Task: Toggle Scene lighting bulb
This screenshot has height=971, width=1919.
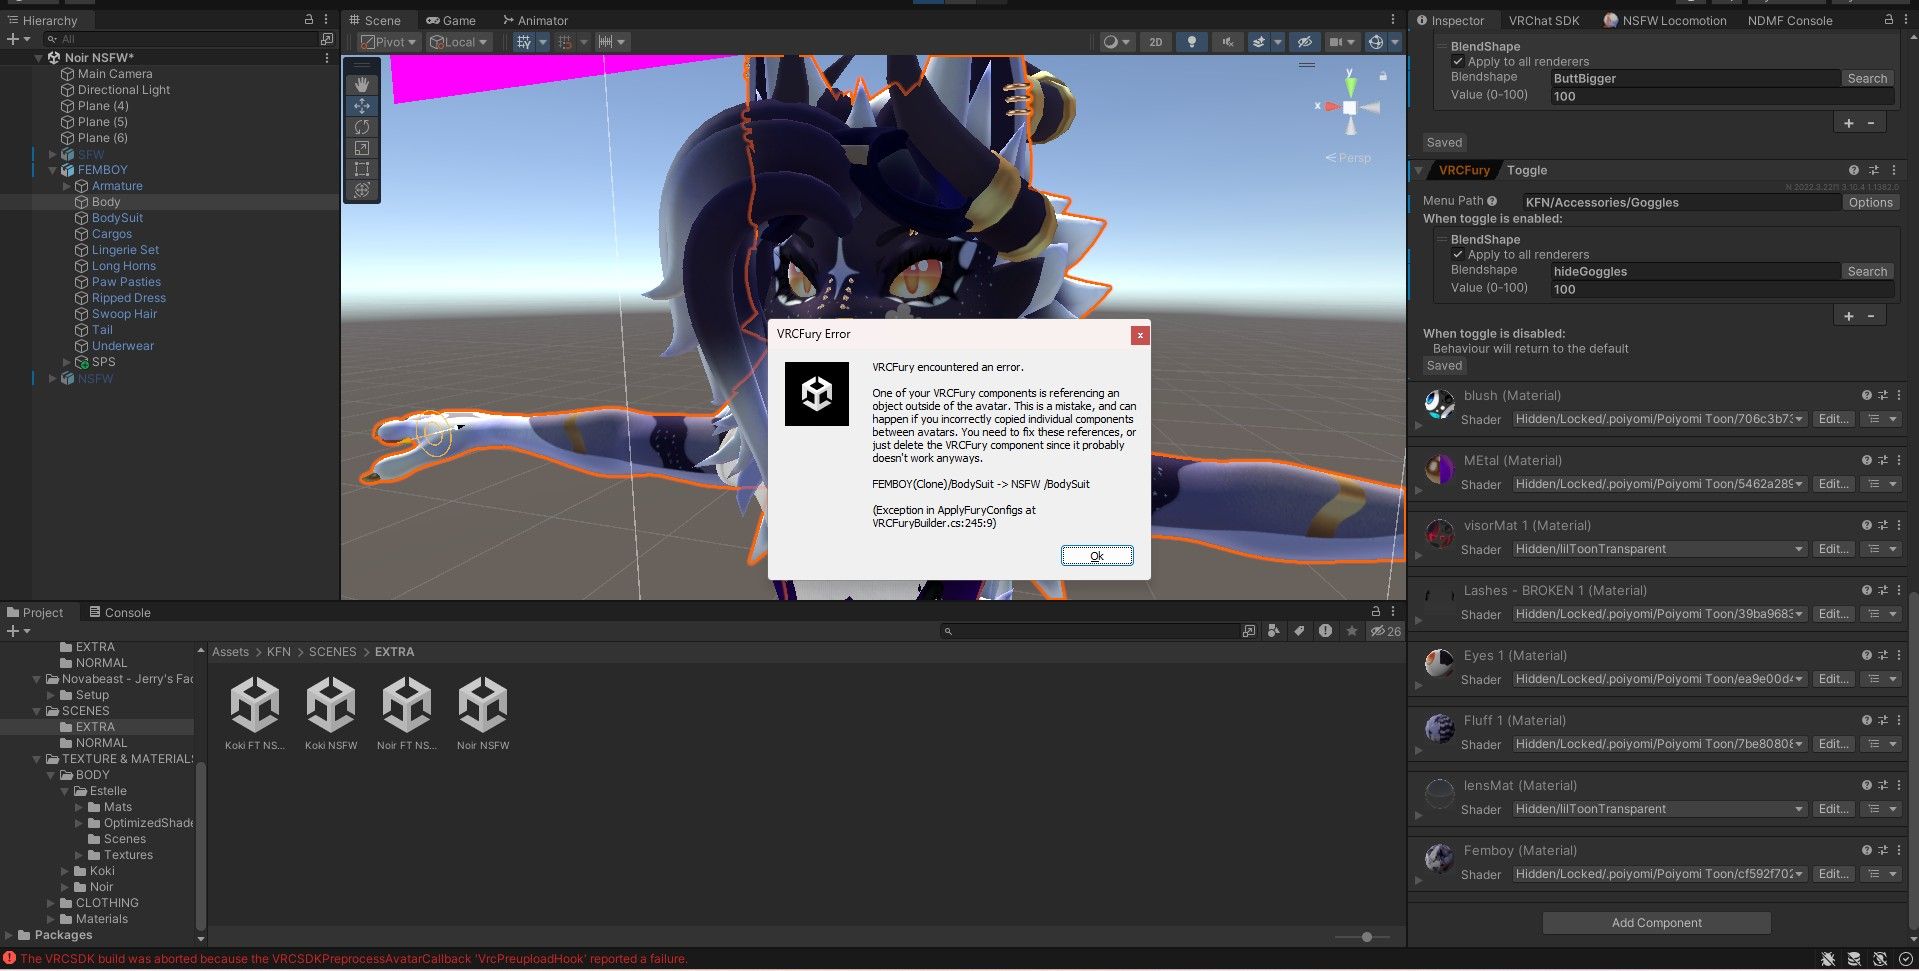Action: point(1191,42)
